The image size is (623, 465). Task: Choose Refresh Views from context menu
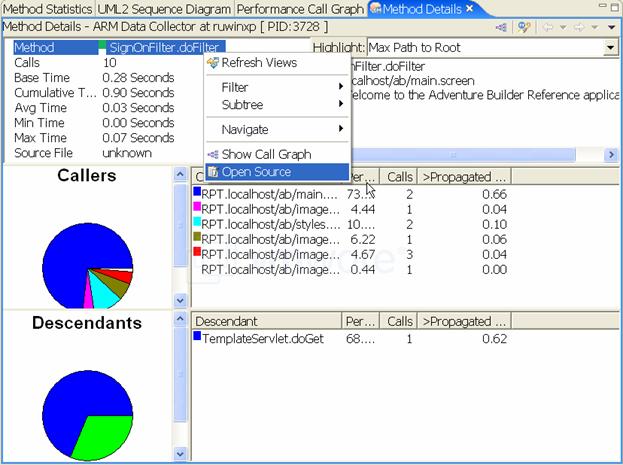pos(277,62)
